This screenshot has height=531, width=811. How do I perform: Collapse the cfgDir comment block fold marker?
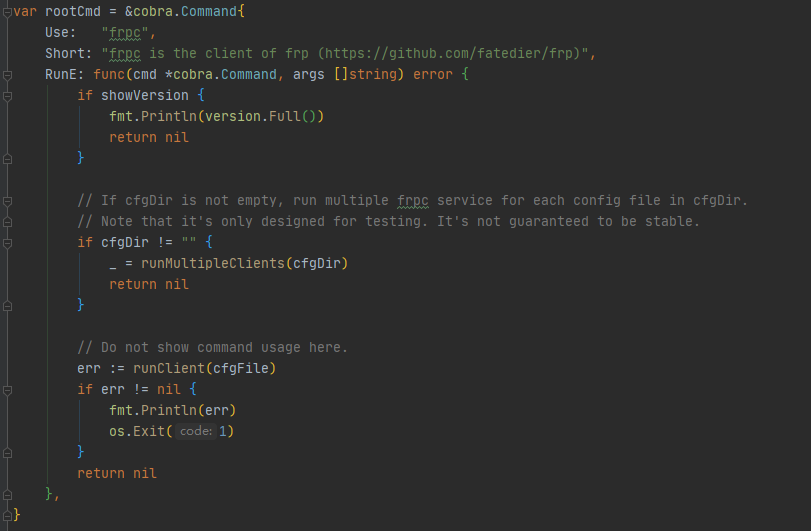tap(7, 200)
